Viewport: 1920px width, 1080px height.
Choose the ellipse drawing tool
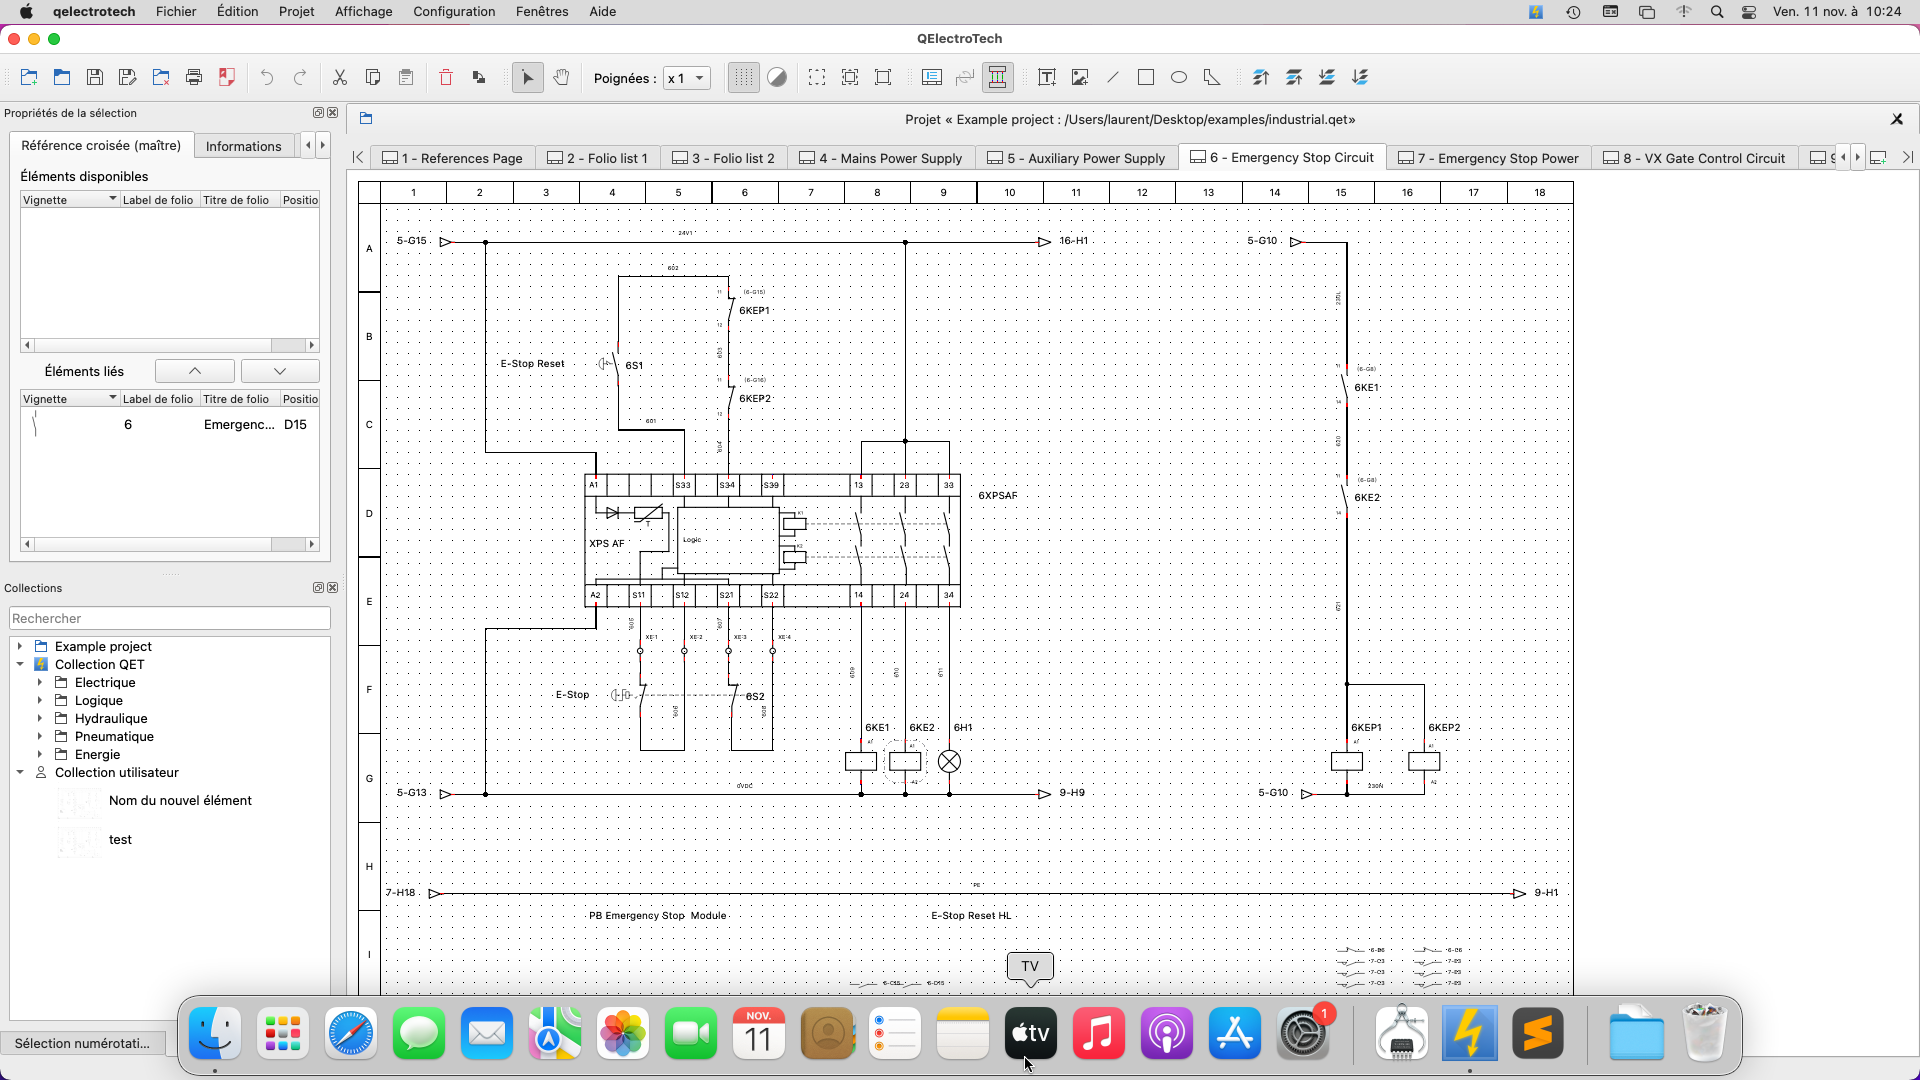(1179, 77)
